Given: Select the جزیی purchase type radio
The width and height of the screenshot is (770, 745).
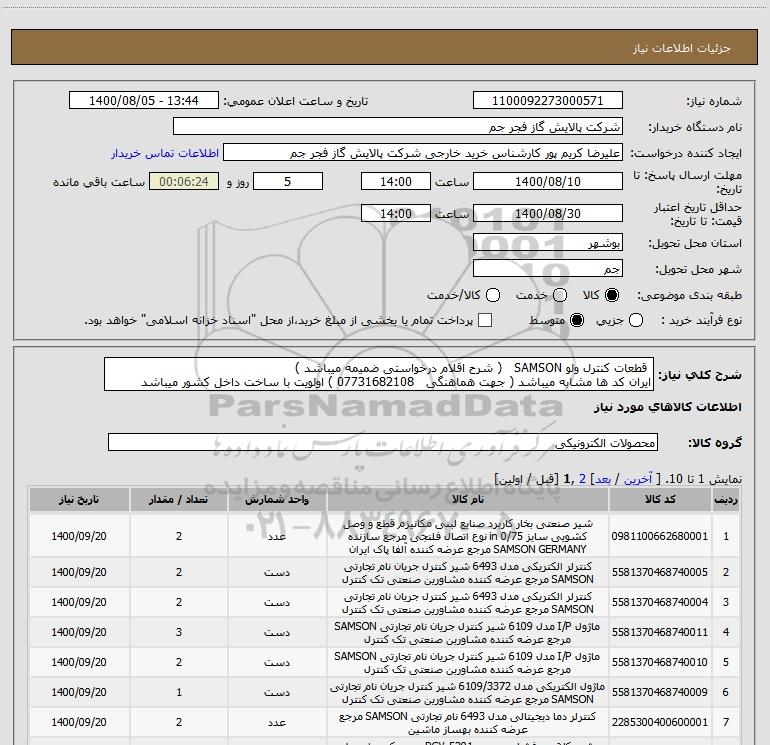Looking at the screenshot, I should [636, 320].
